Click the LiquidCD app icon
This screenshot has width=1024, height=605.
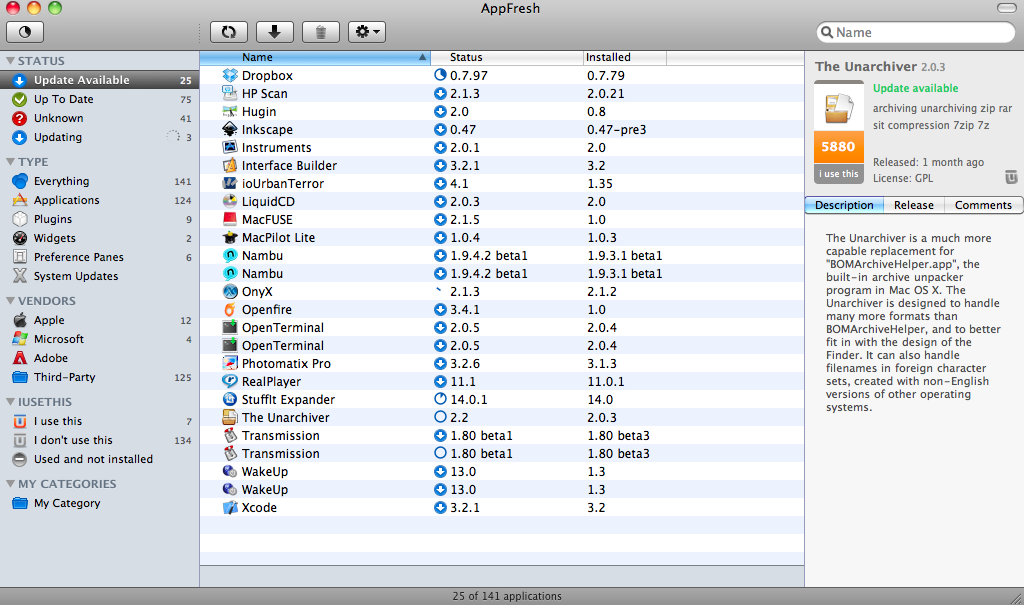230,201
